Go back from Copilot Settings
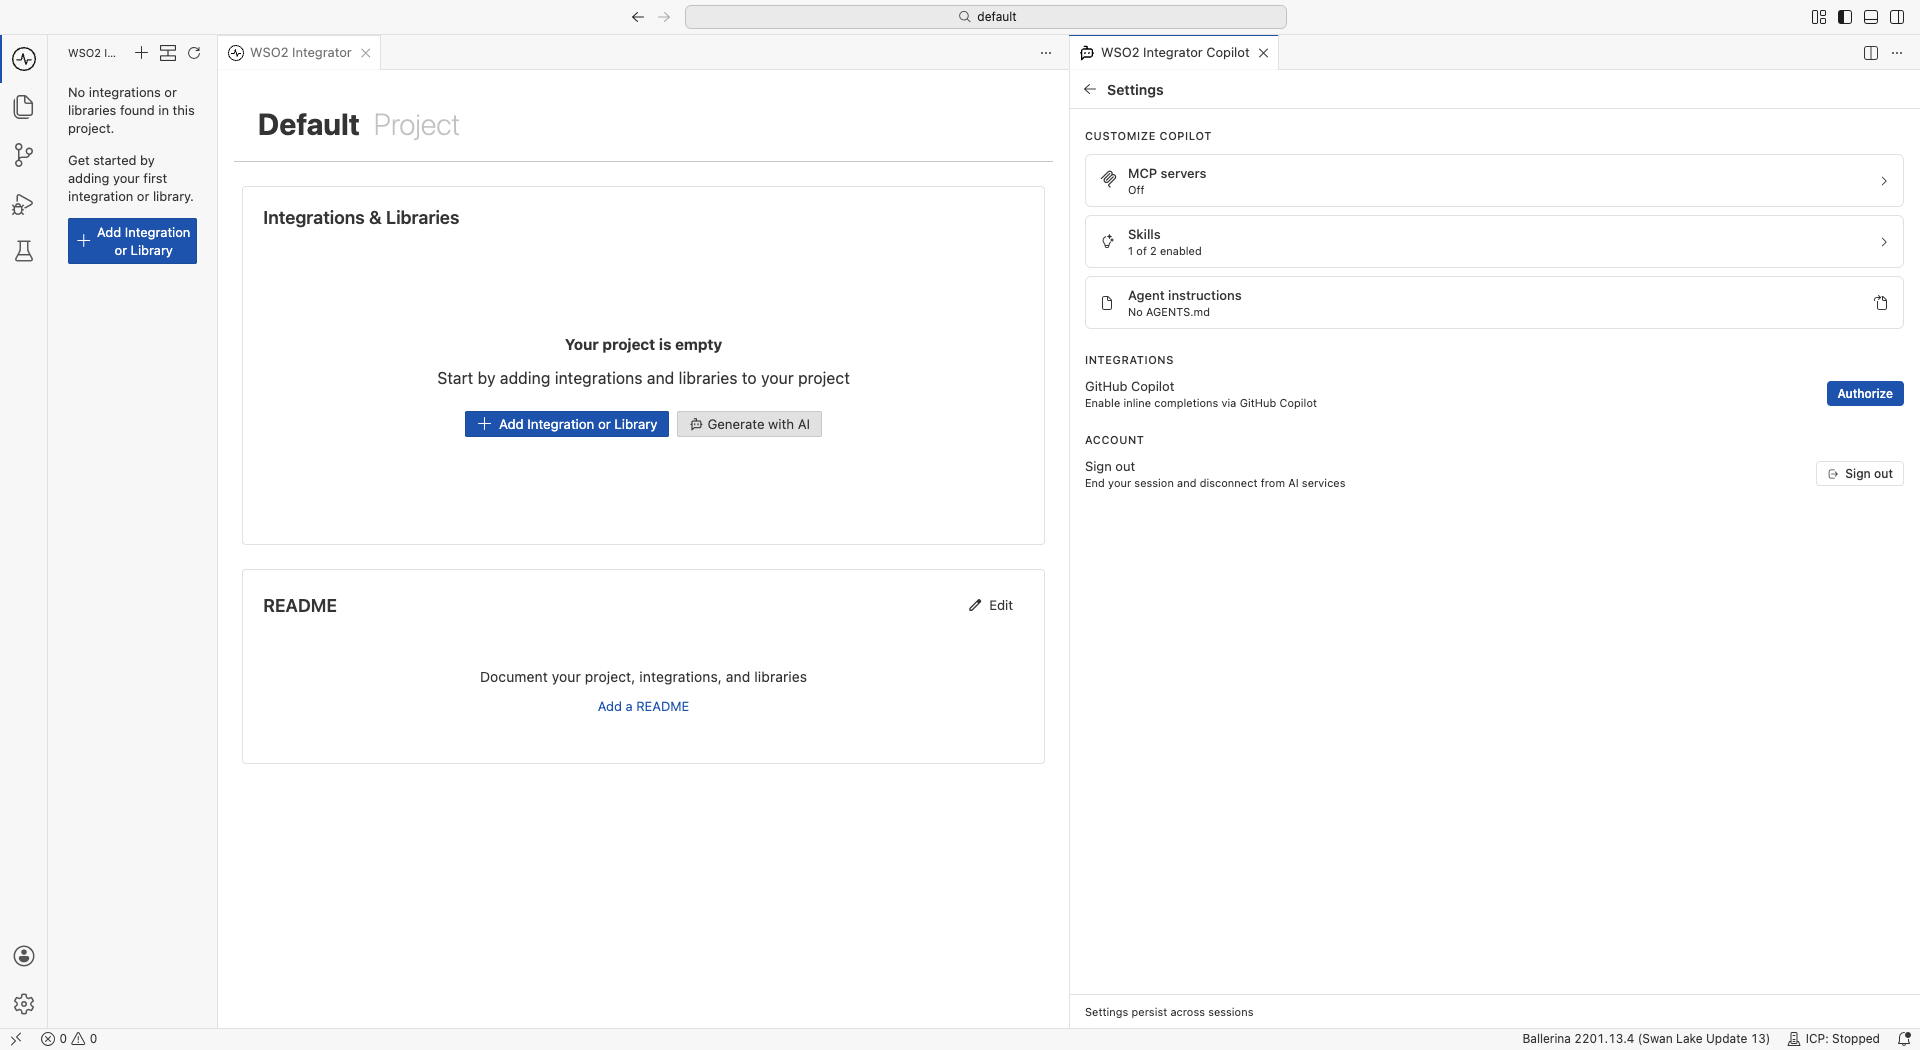Viewport: 1920px width, 1050px height. 1090,90
